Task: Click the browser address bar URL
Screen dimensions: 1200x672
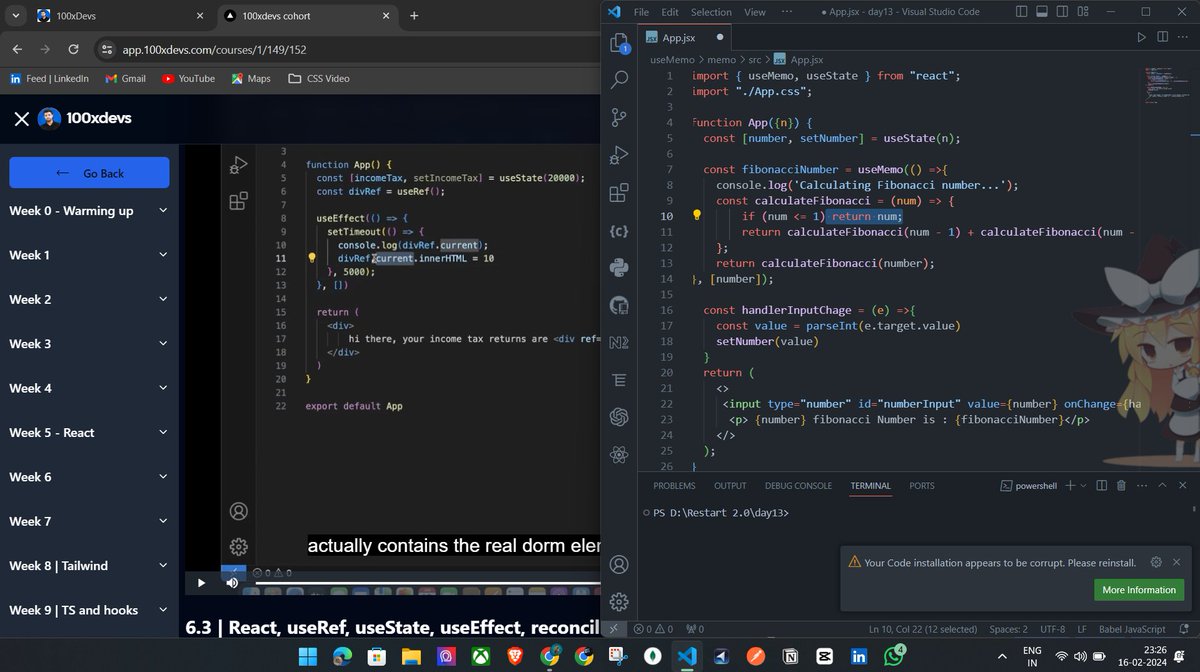Action: click(214, 49)
